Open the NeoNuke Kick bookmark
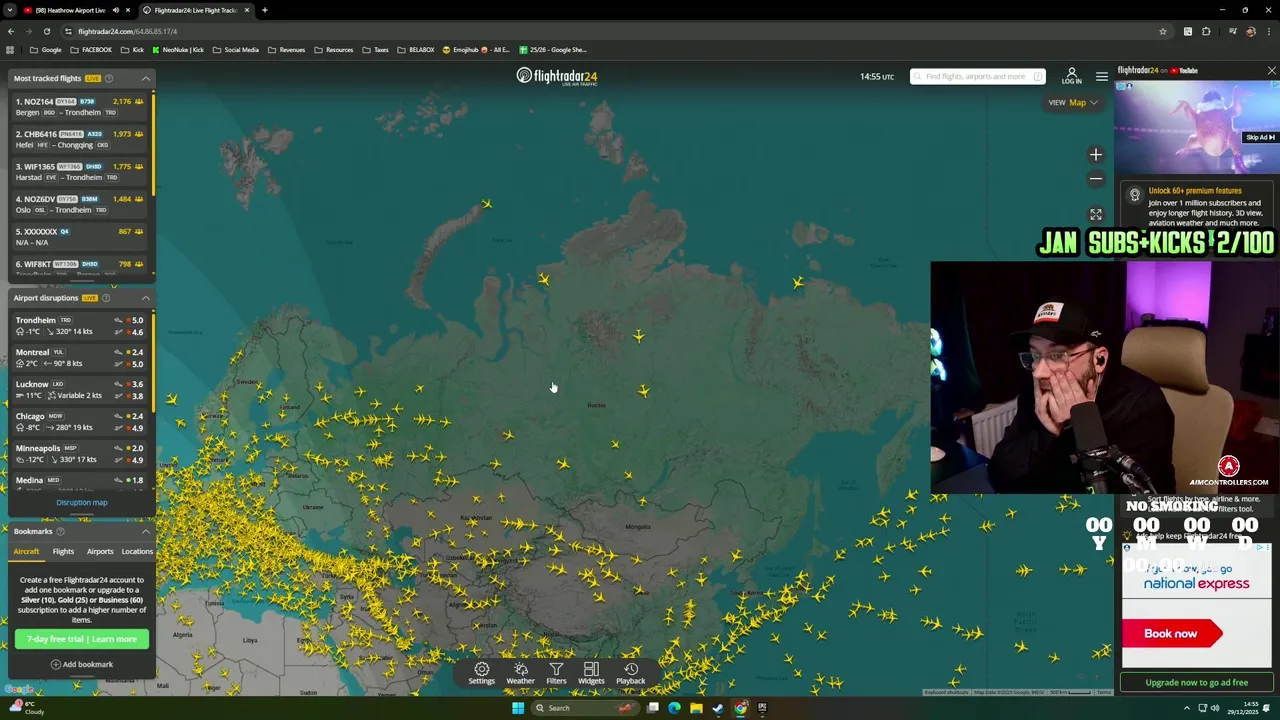The width and height of the screenshot is (1280, 720). (177, 50)
